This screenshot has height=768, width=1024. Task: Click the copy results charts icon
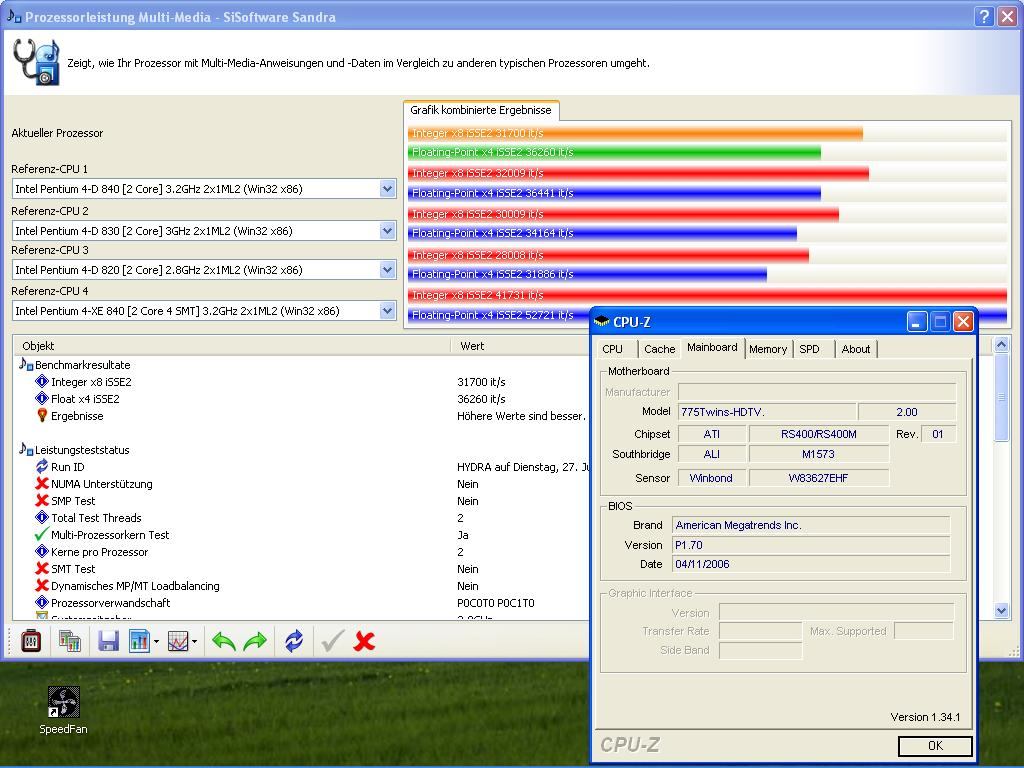(x=69, y=641)
